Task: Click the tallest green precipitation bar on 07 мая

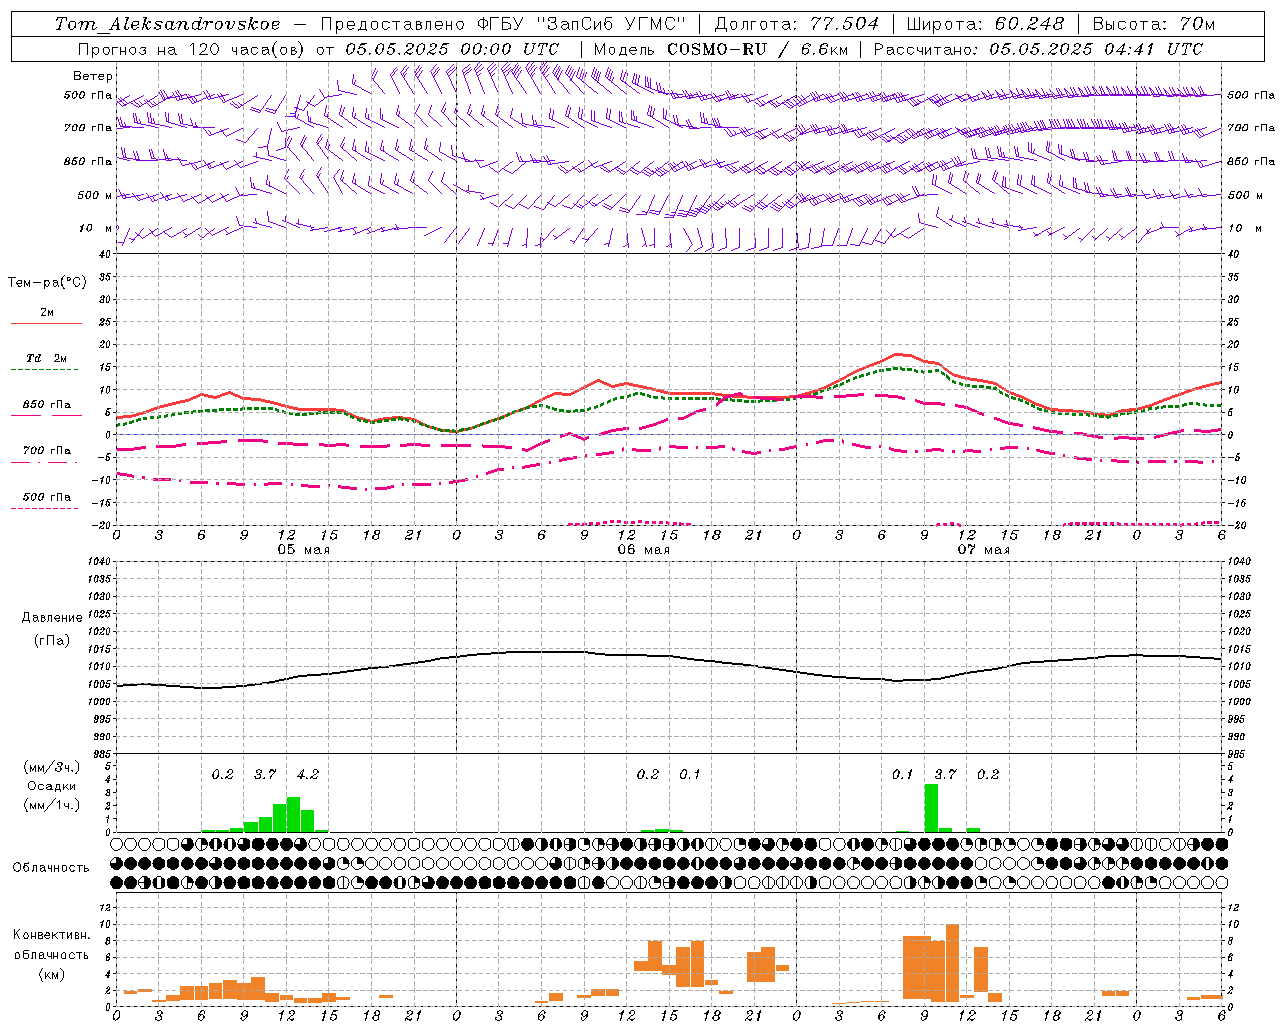Action: tap(931, 808)
